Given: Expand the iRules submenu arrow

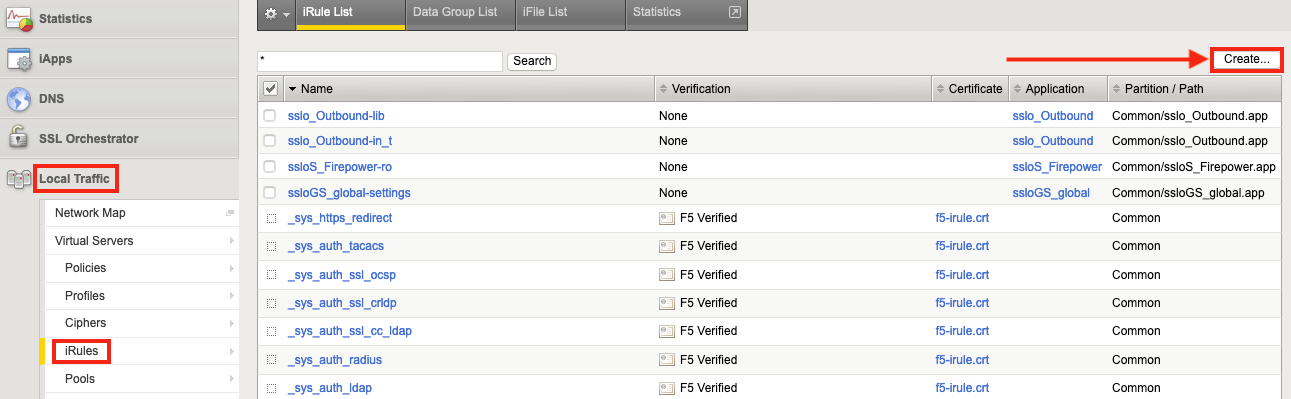Looking at the screenshot, I should 231,351.
